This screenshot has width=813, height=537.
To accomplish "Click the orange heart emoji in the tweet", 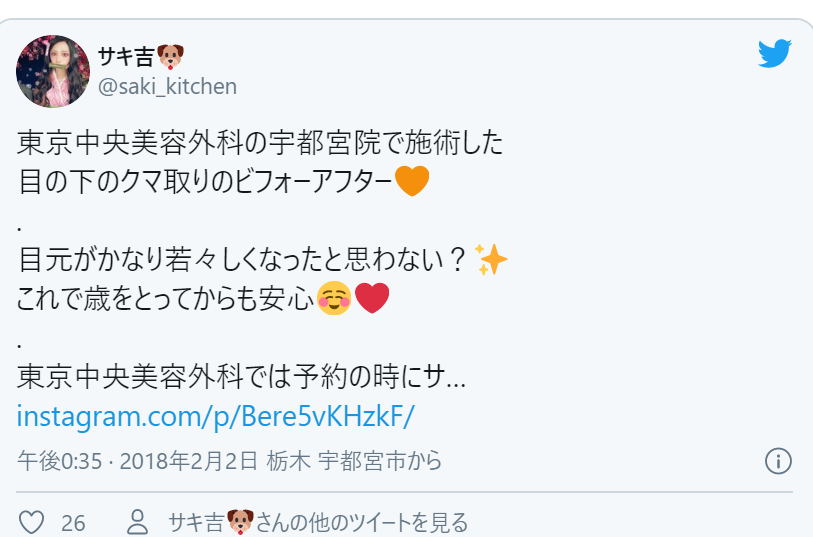I will point(412,181).
